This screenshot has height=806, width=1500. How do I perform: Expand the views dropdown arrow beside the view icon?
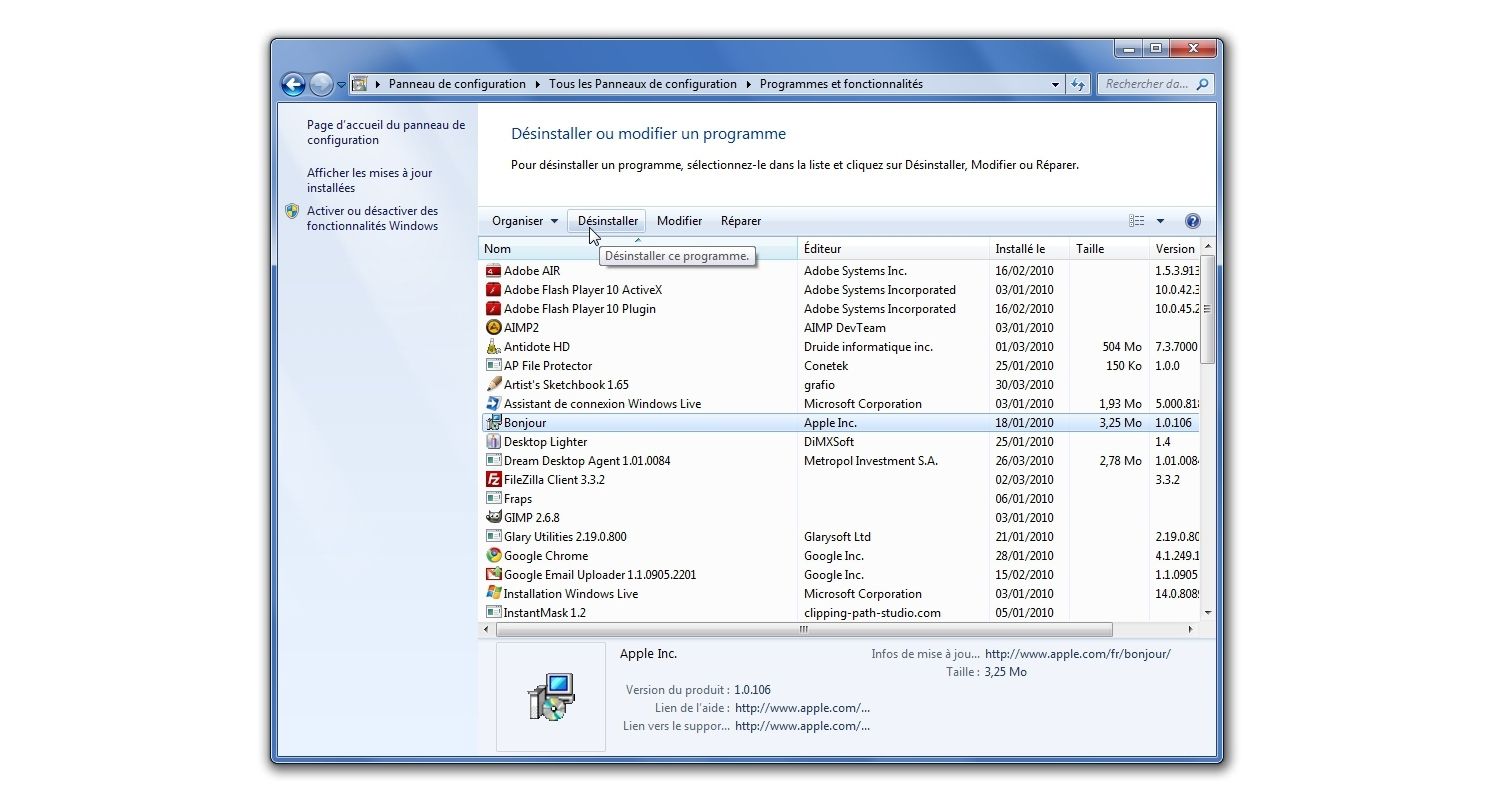click(x=1159, y=220)
